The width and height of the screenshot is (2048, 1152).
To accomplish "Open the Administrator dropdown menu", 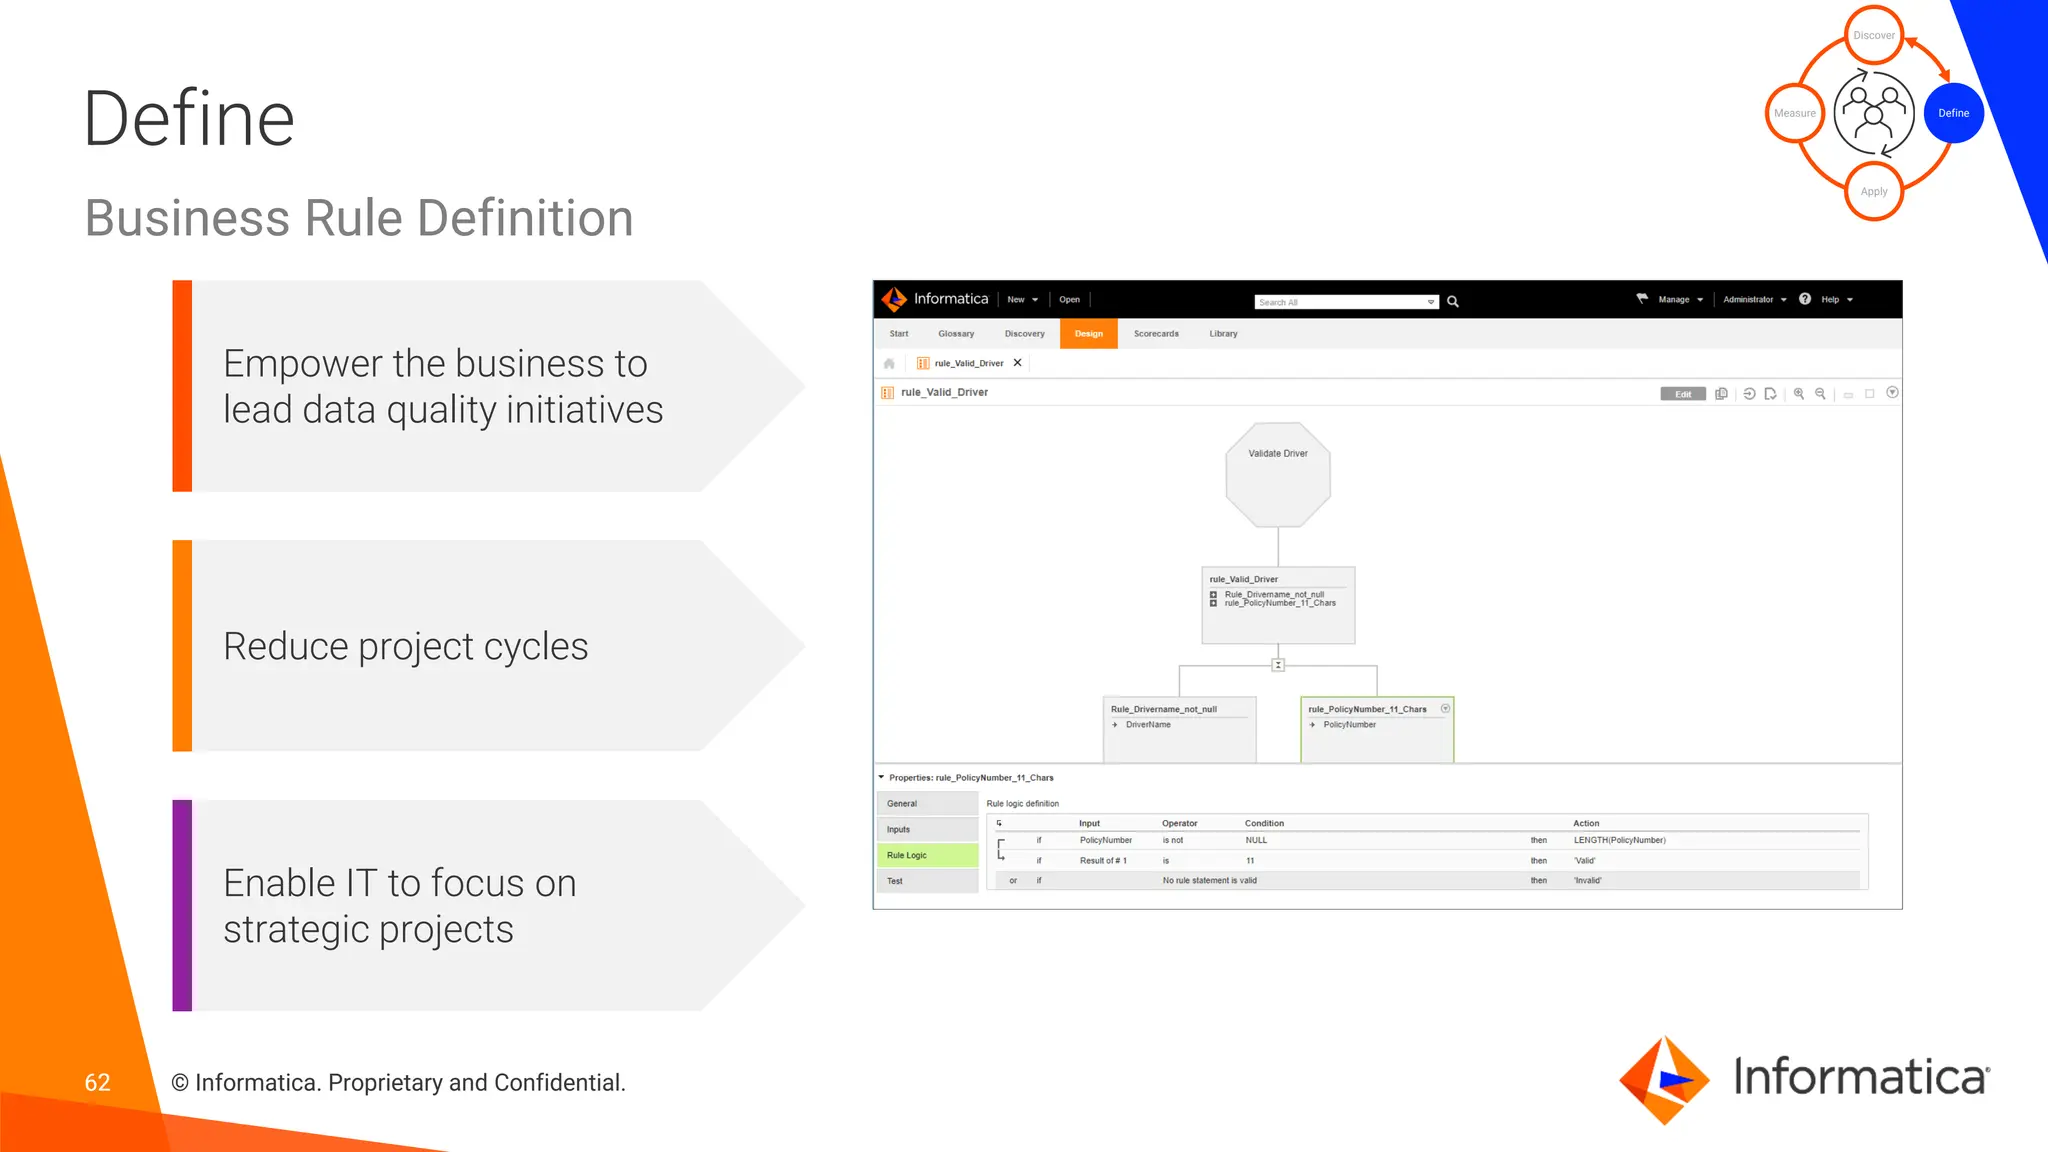I will 1754,299.
